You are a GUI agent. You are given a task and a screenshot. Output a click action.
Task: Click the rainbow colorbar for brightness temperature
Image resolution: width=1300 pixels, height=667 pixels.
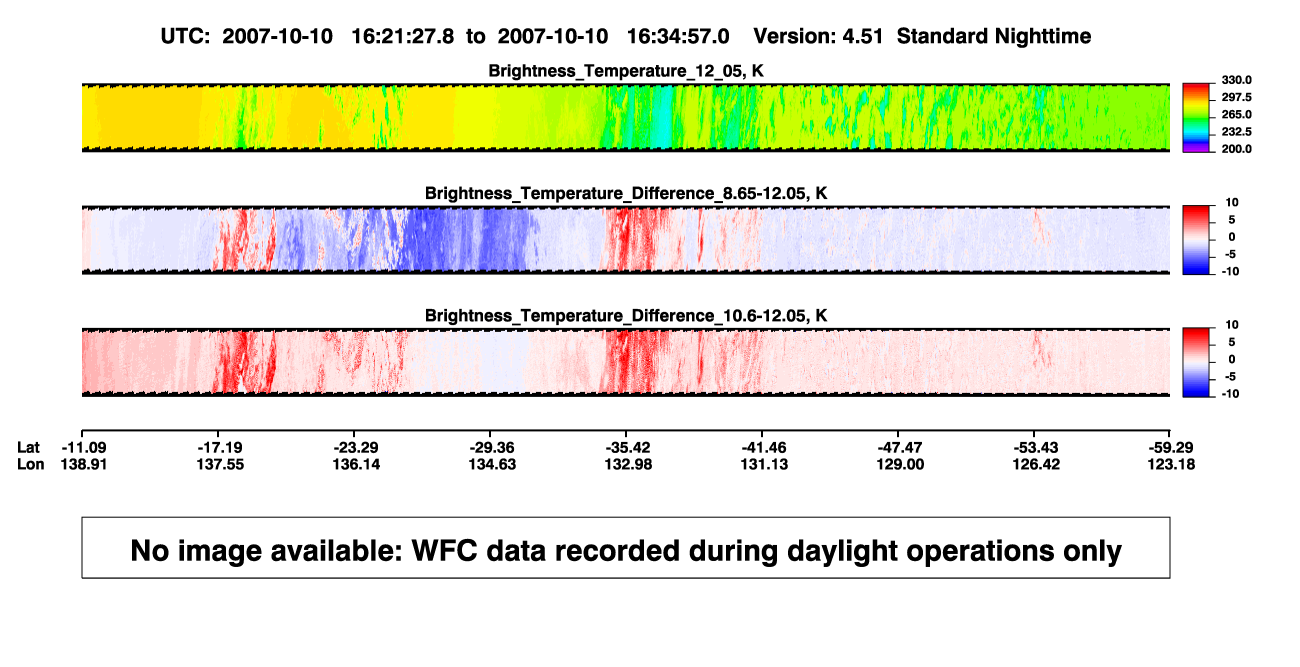[1195, 117]
